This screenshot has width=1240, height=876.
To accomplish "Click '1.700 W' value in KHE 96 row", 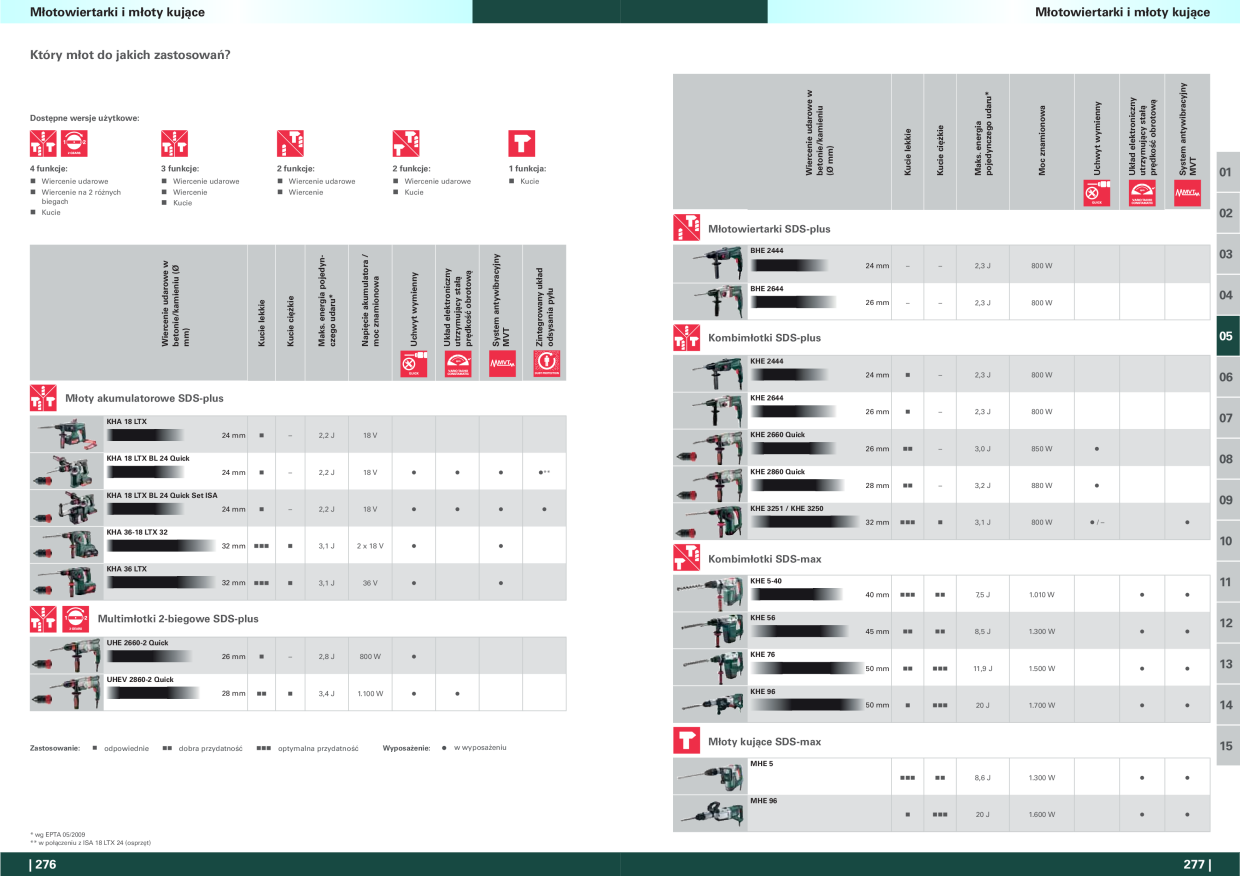I will [1042, 705].
